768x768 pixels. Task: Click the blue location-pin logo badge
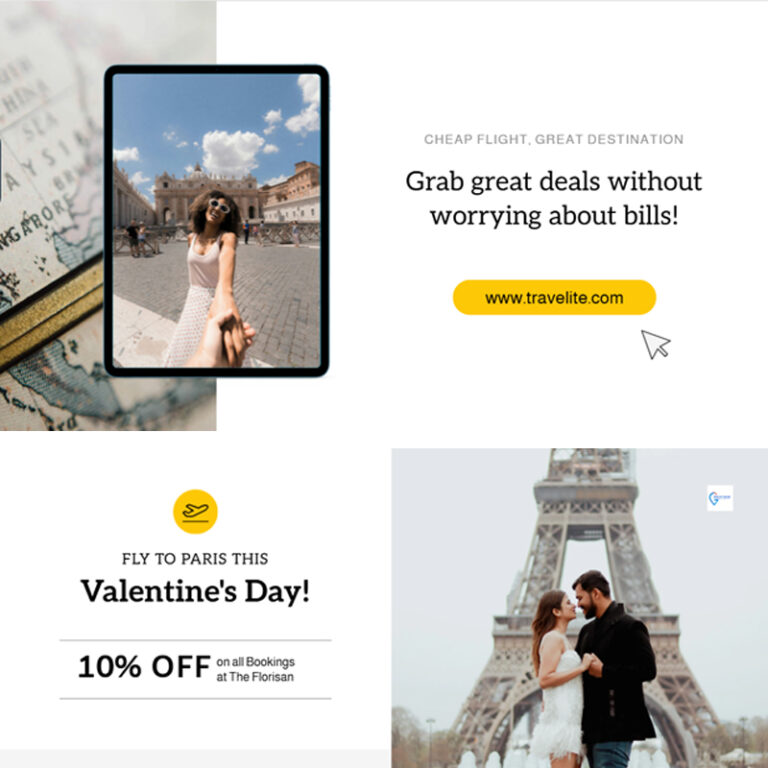click(720, 498)
